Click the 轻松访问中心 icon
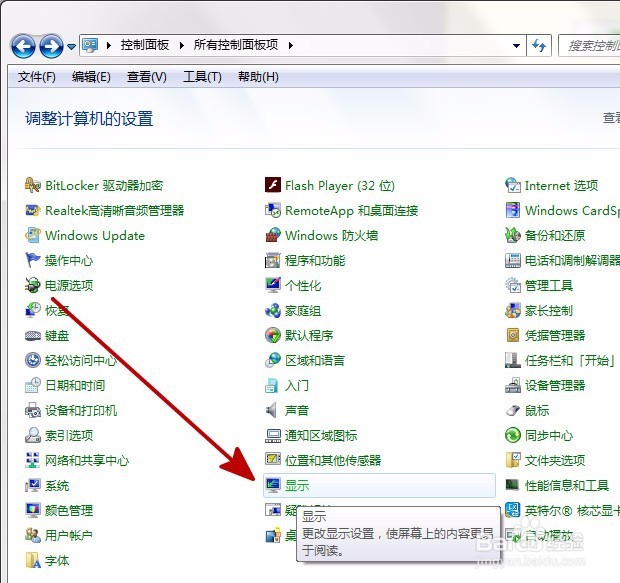The height and width of the screenshot is (583, 620). 32,360
